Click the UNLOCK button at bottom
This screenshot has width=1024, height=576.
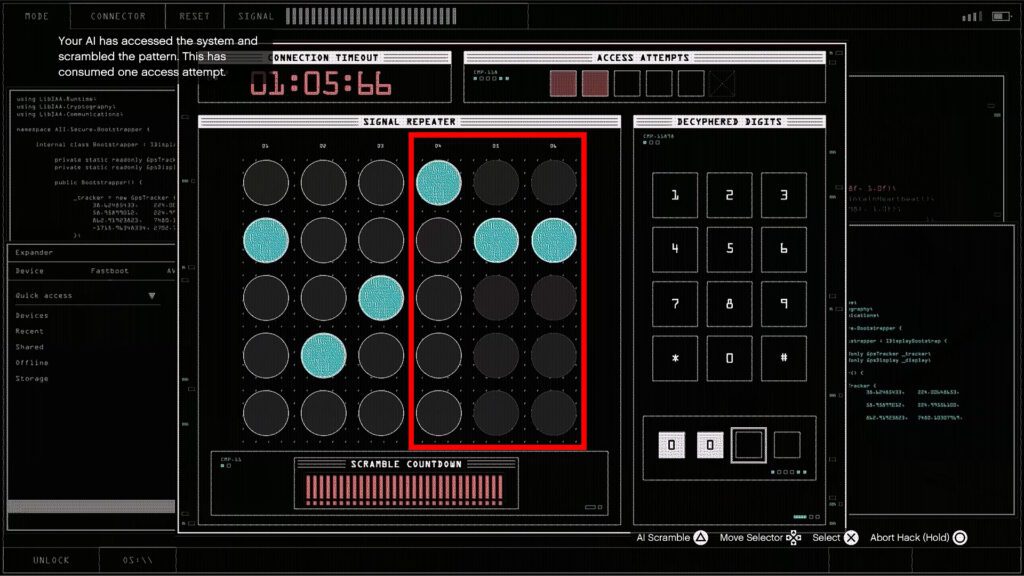pyautogui.click(x=51, y=560)
